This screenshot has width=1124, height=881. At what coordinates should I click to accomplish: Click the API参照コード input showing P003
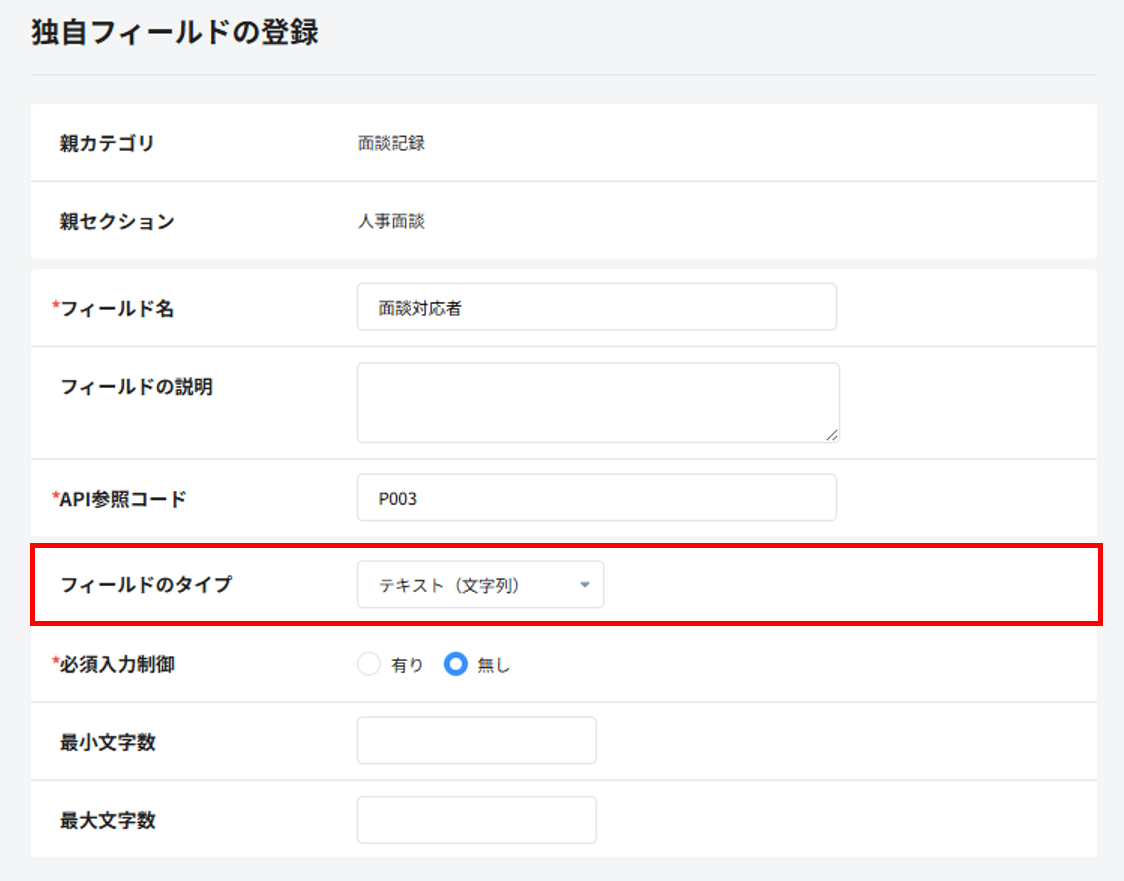pyautogui.click(x=596, y=498)
